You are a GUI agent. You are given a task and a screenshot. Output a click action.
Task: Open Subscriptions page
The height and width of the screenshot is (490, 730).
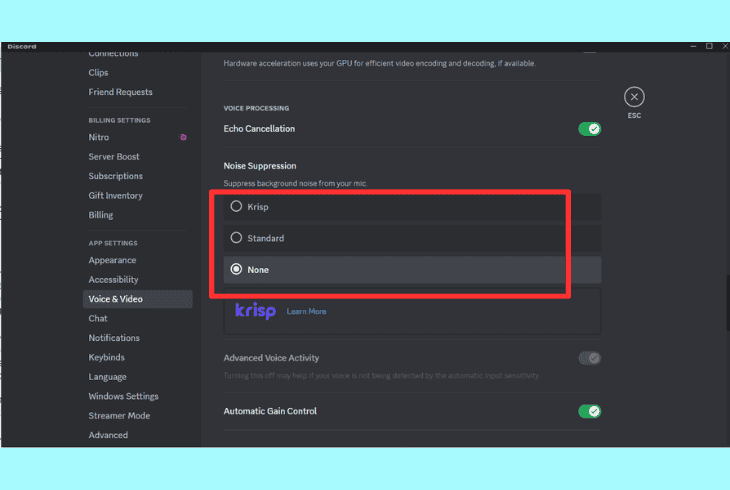[x=115, y=176]
